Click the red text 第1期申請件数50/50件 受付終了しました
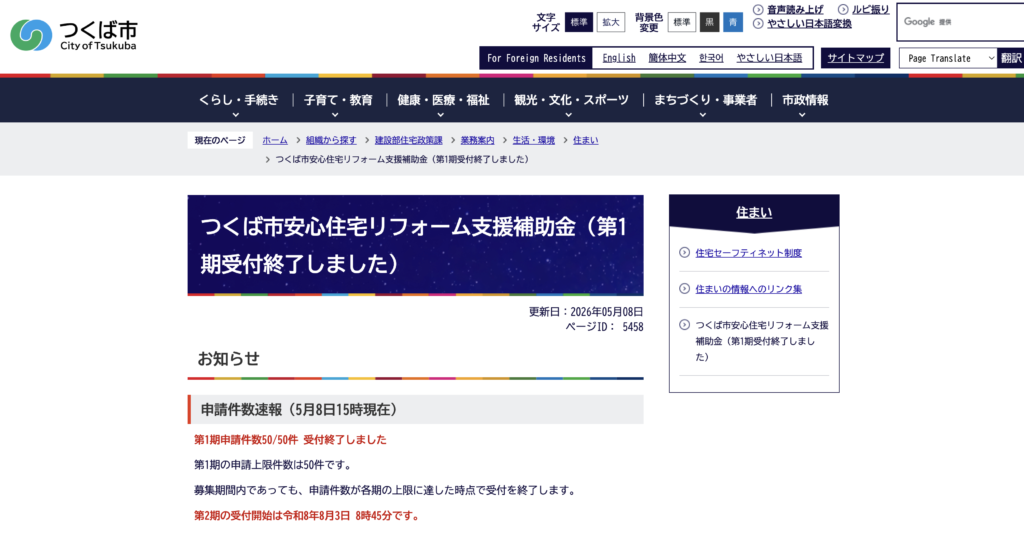 (x=290, y=440)
